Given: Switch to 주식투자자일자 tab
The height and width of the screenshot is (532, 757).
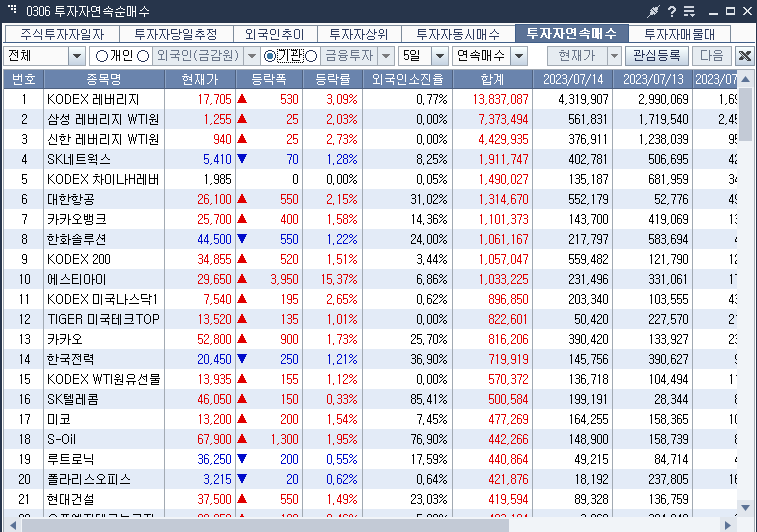Looking at the screenshot, I should click(62, 34).
